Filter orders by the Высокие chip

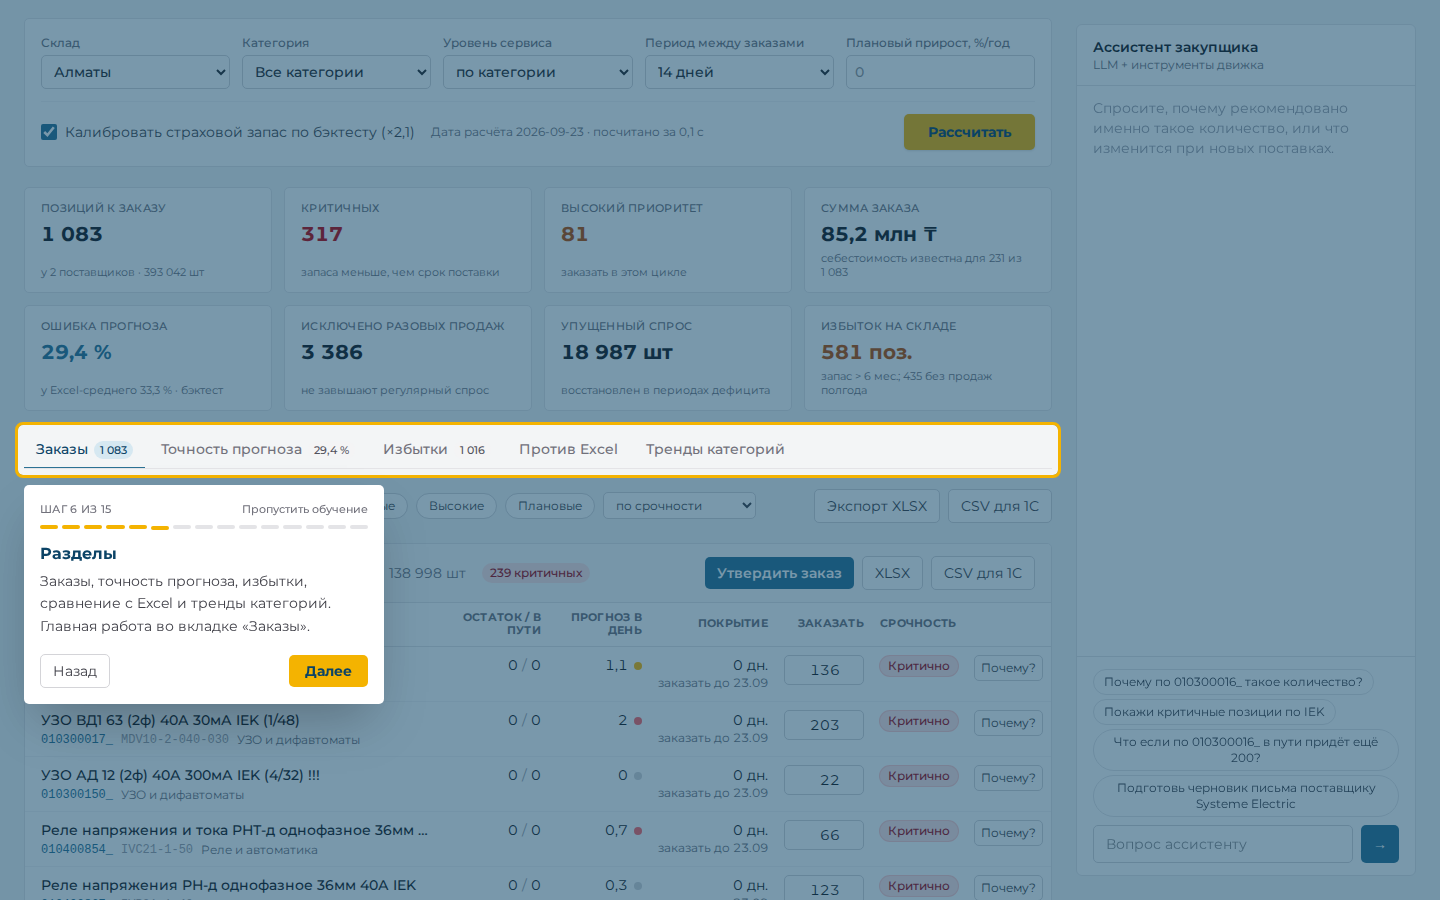456,506
